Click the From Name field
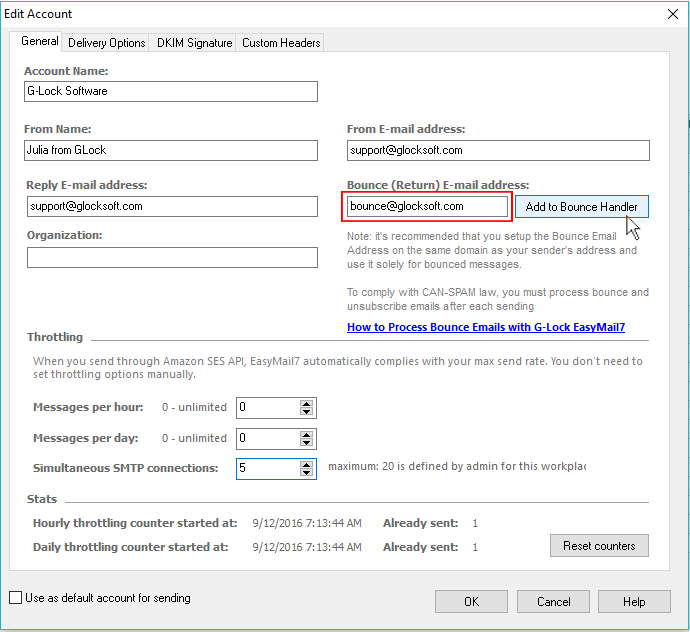This screenshot has width=690, height=632. tap(171, 151)
